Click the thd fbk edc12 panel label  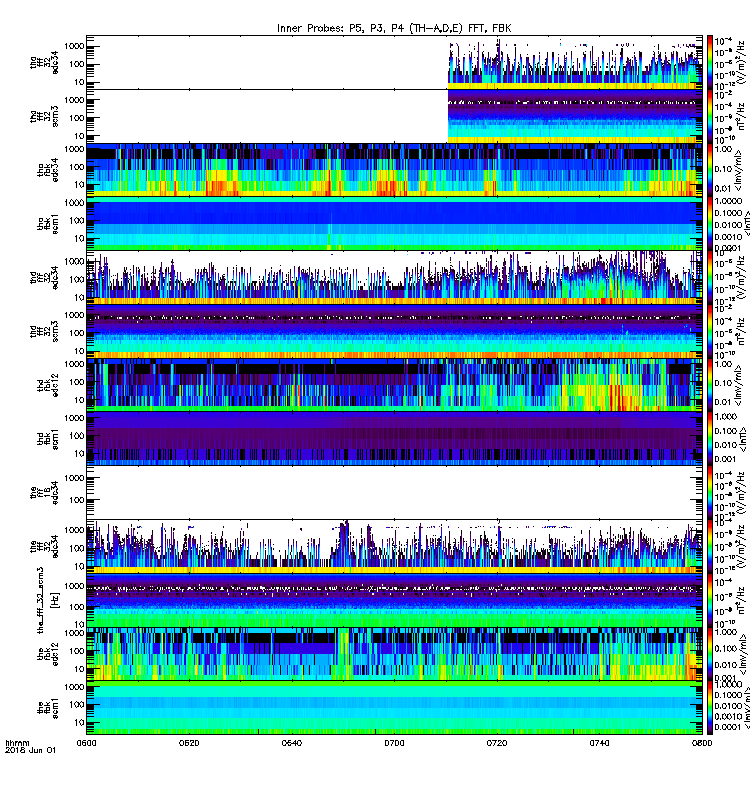coord(48,385)
